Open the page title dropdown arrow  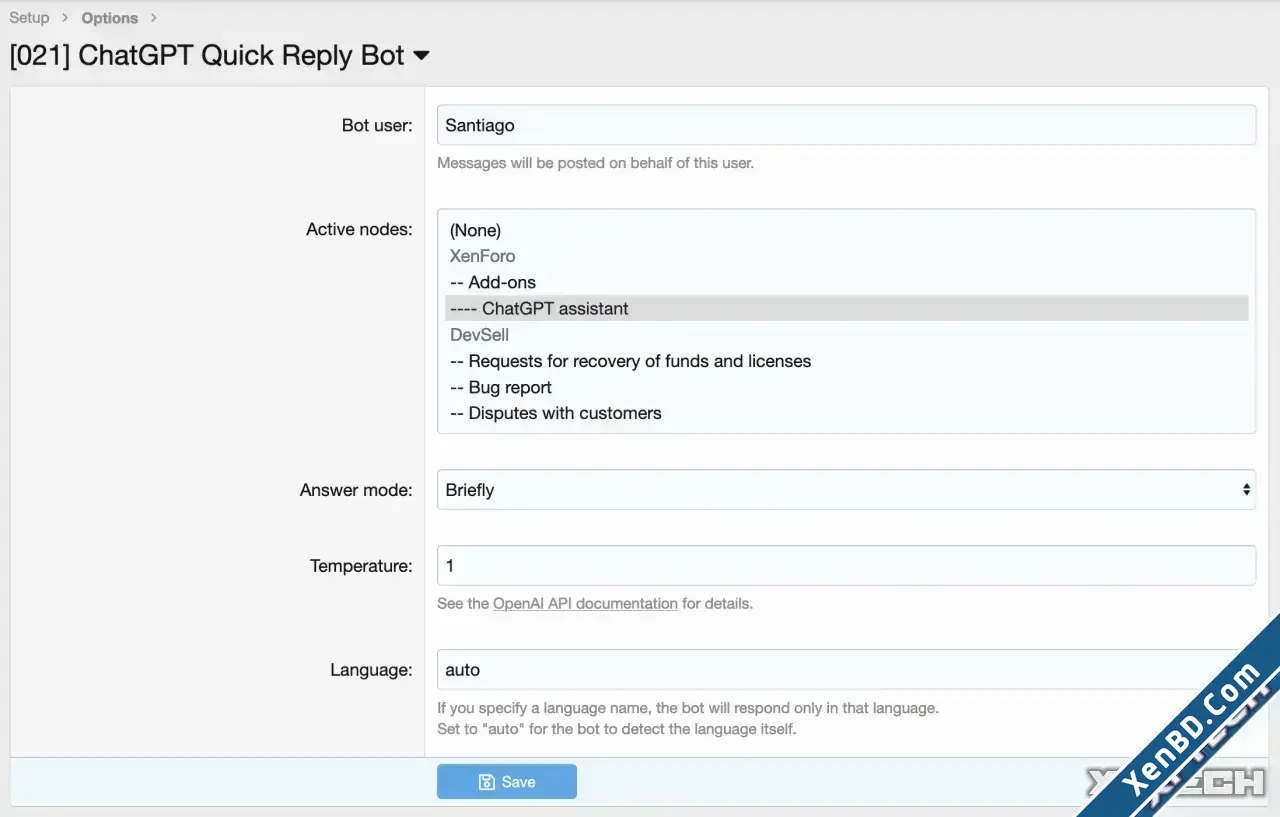[x=421, y=56]
